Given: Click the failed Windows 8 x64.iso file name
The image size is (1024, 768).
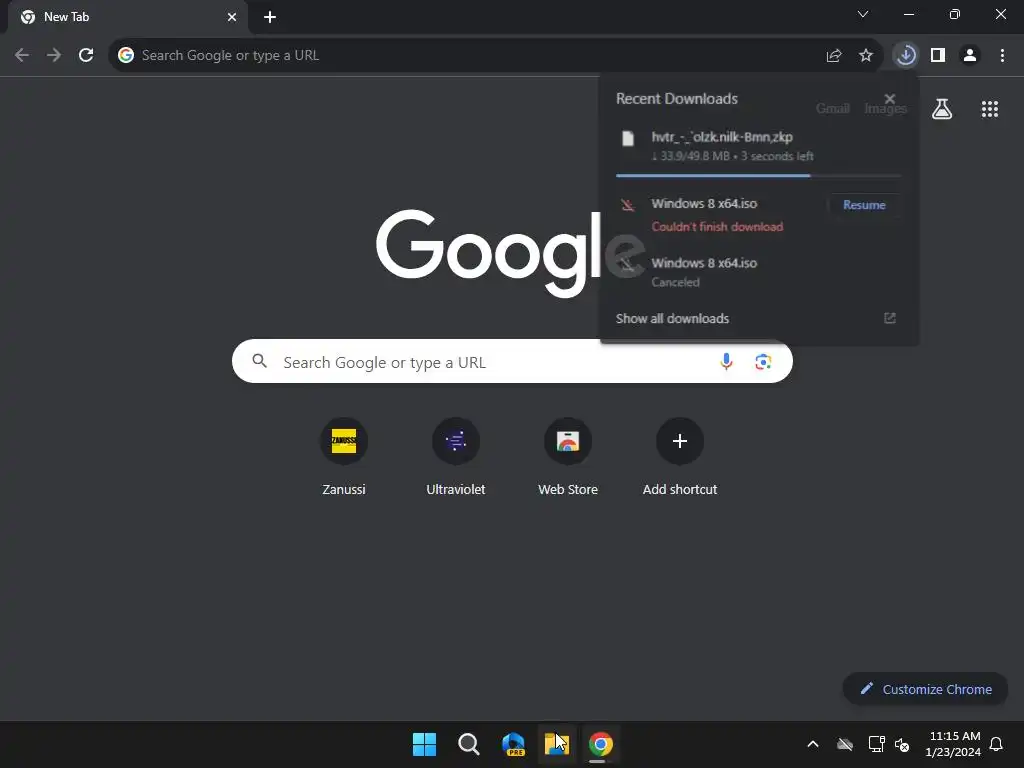Looking at the screenshot, I should [x=704, y=204].
